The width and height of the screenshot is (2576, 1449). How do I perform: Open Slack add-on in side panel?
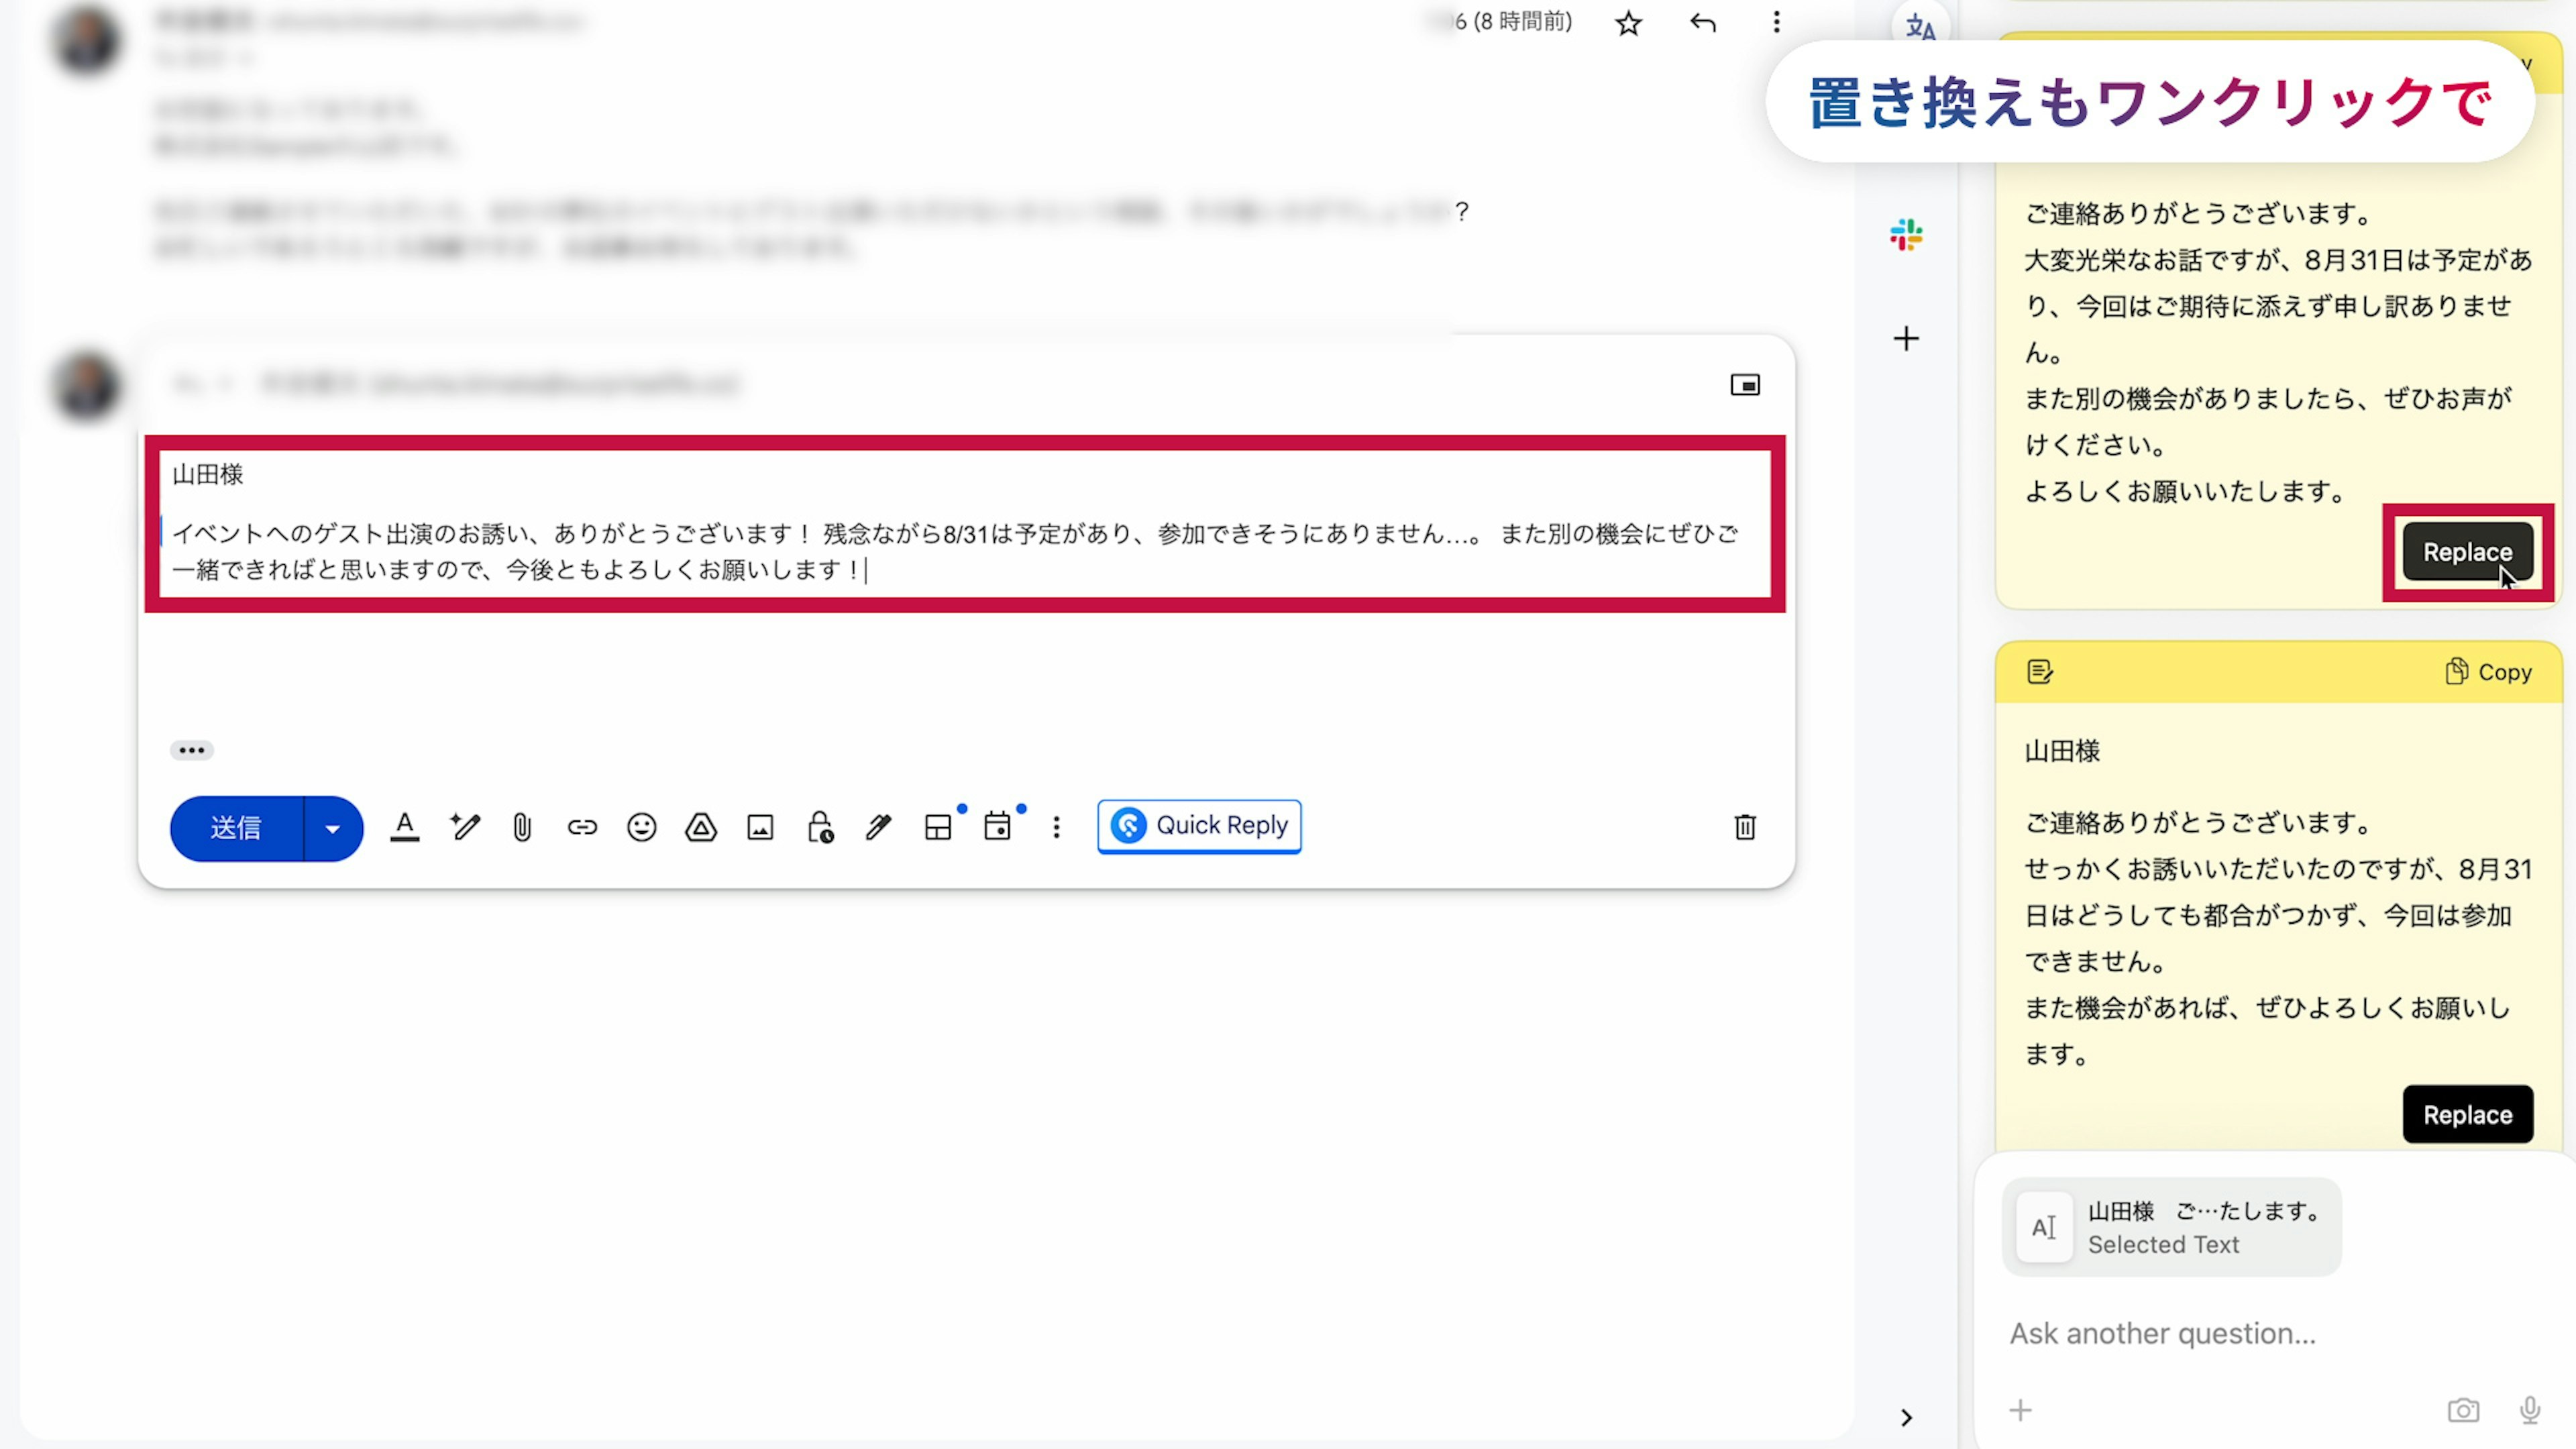(1906, 235)
